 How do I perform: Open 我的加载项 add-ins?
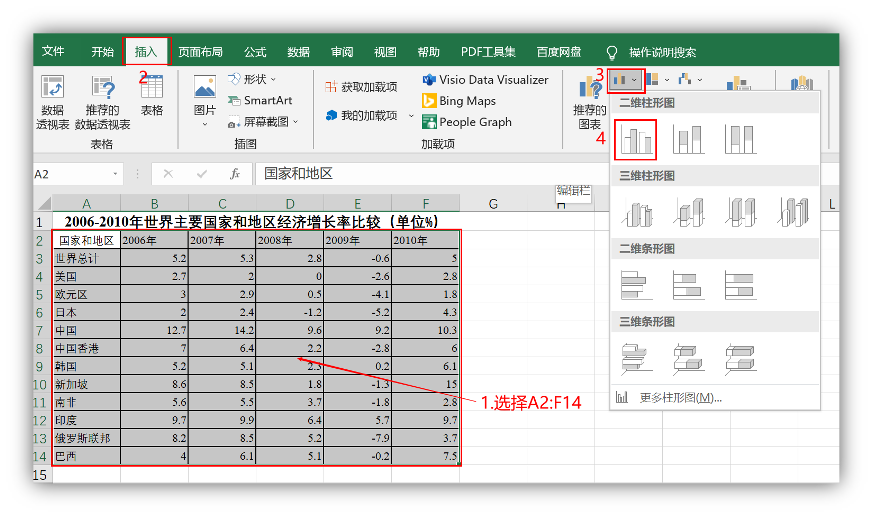(x=361, y=115)
